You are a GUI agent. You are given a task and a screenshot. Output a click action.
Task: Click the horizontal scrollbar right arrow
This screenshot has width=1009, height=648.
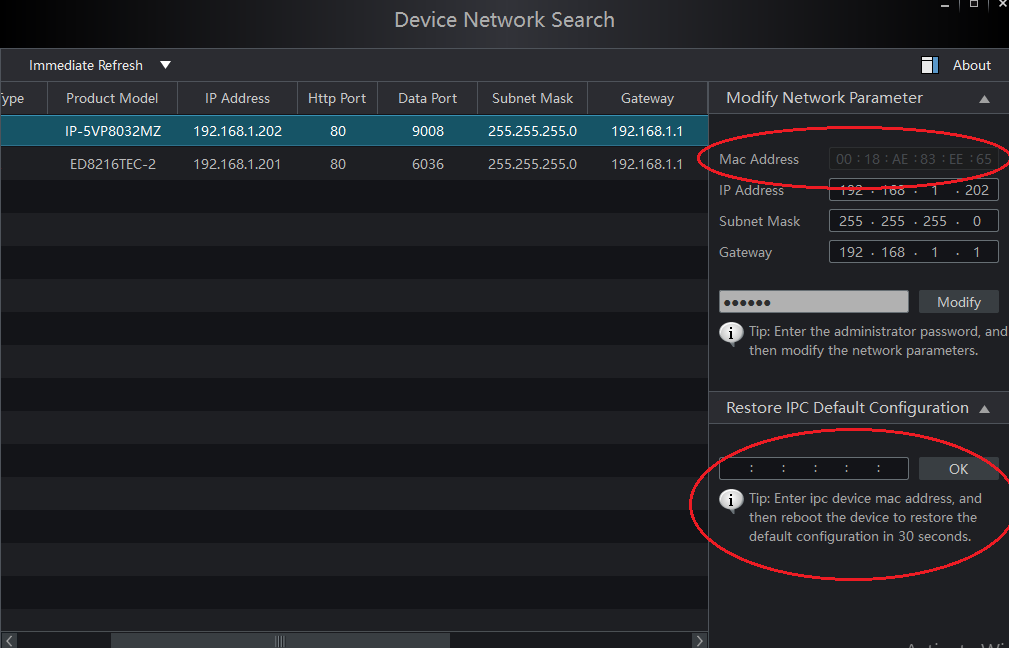coord(699,640)
